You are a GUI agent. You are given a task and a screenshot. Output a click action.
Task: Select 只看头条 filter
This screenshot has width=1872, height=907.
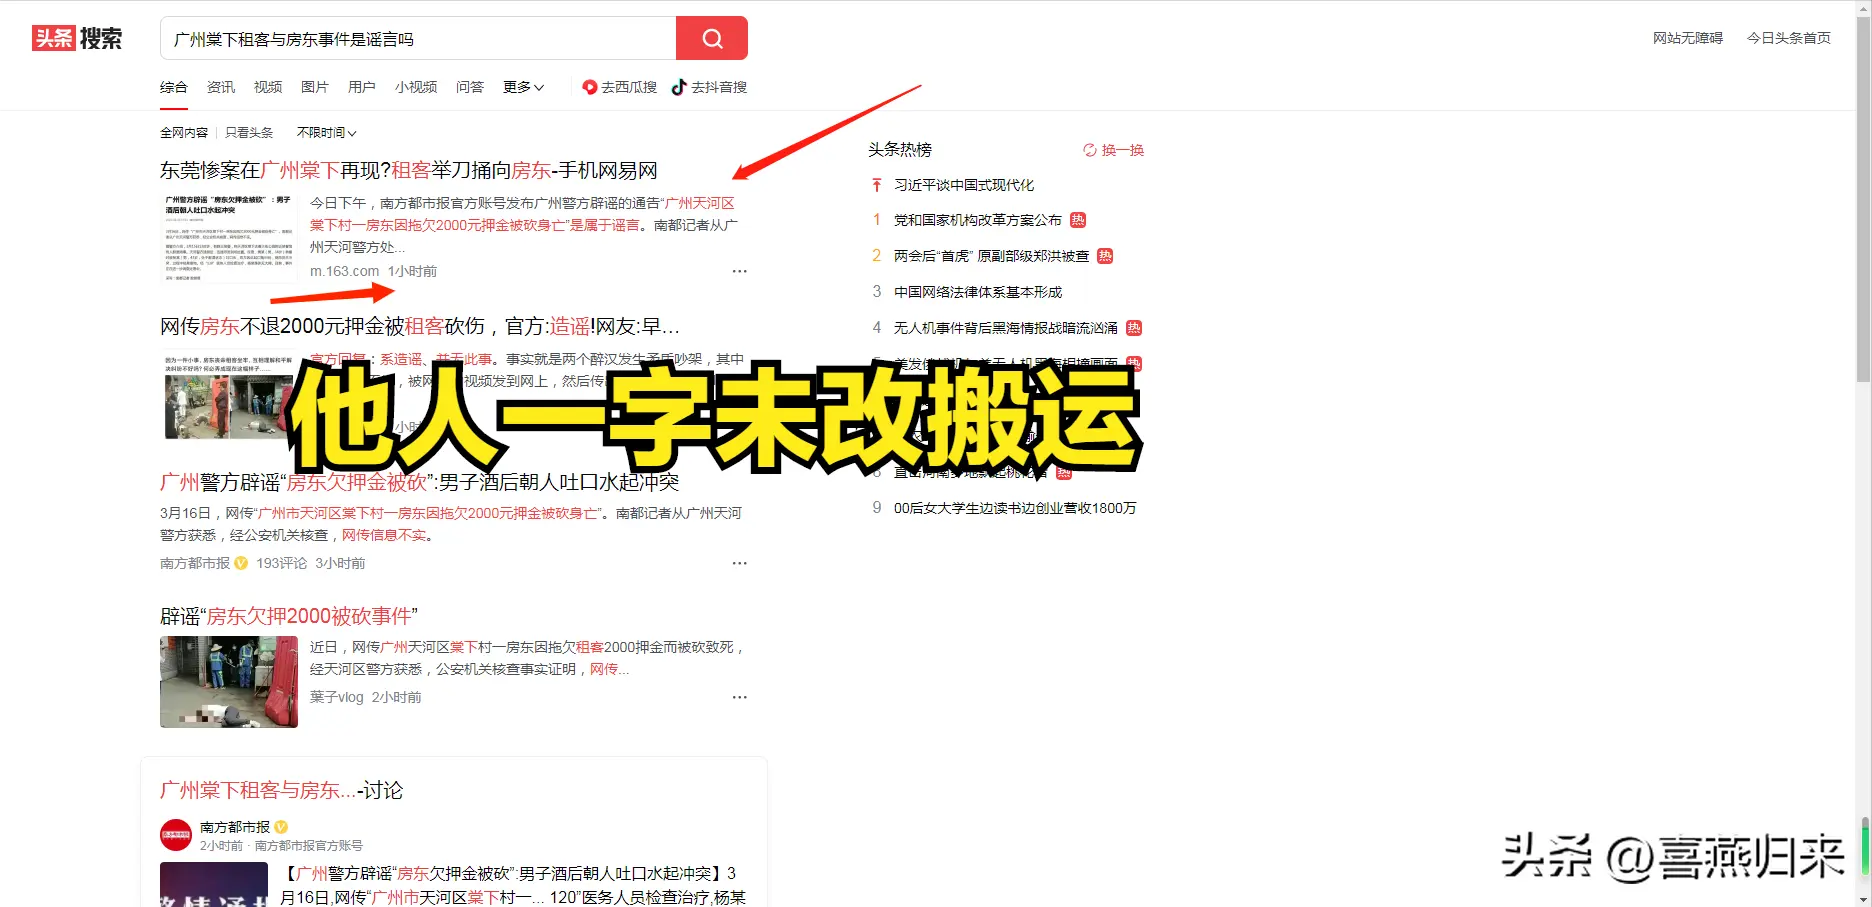[x=249, y=132]
